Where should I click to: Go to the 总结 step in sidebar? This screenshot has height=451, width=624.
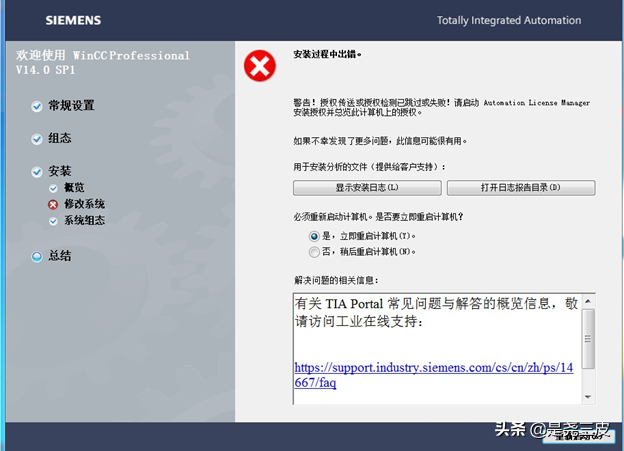[60, 256]
